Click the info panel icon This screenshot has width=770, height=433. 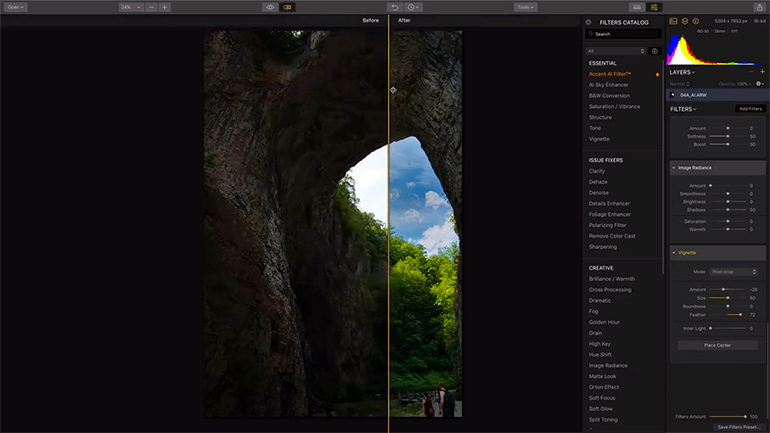[x=696, y=21]
